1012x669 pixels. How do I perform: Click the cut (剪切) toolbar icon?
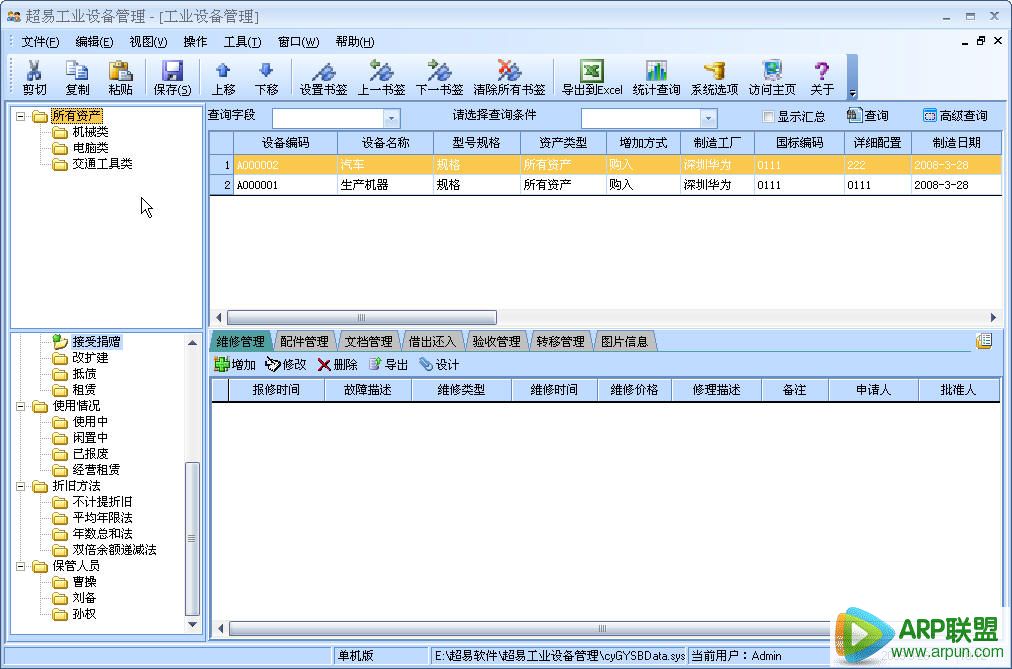33,76
